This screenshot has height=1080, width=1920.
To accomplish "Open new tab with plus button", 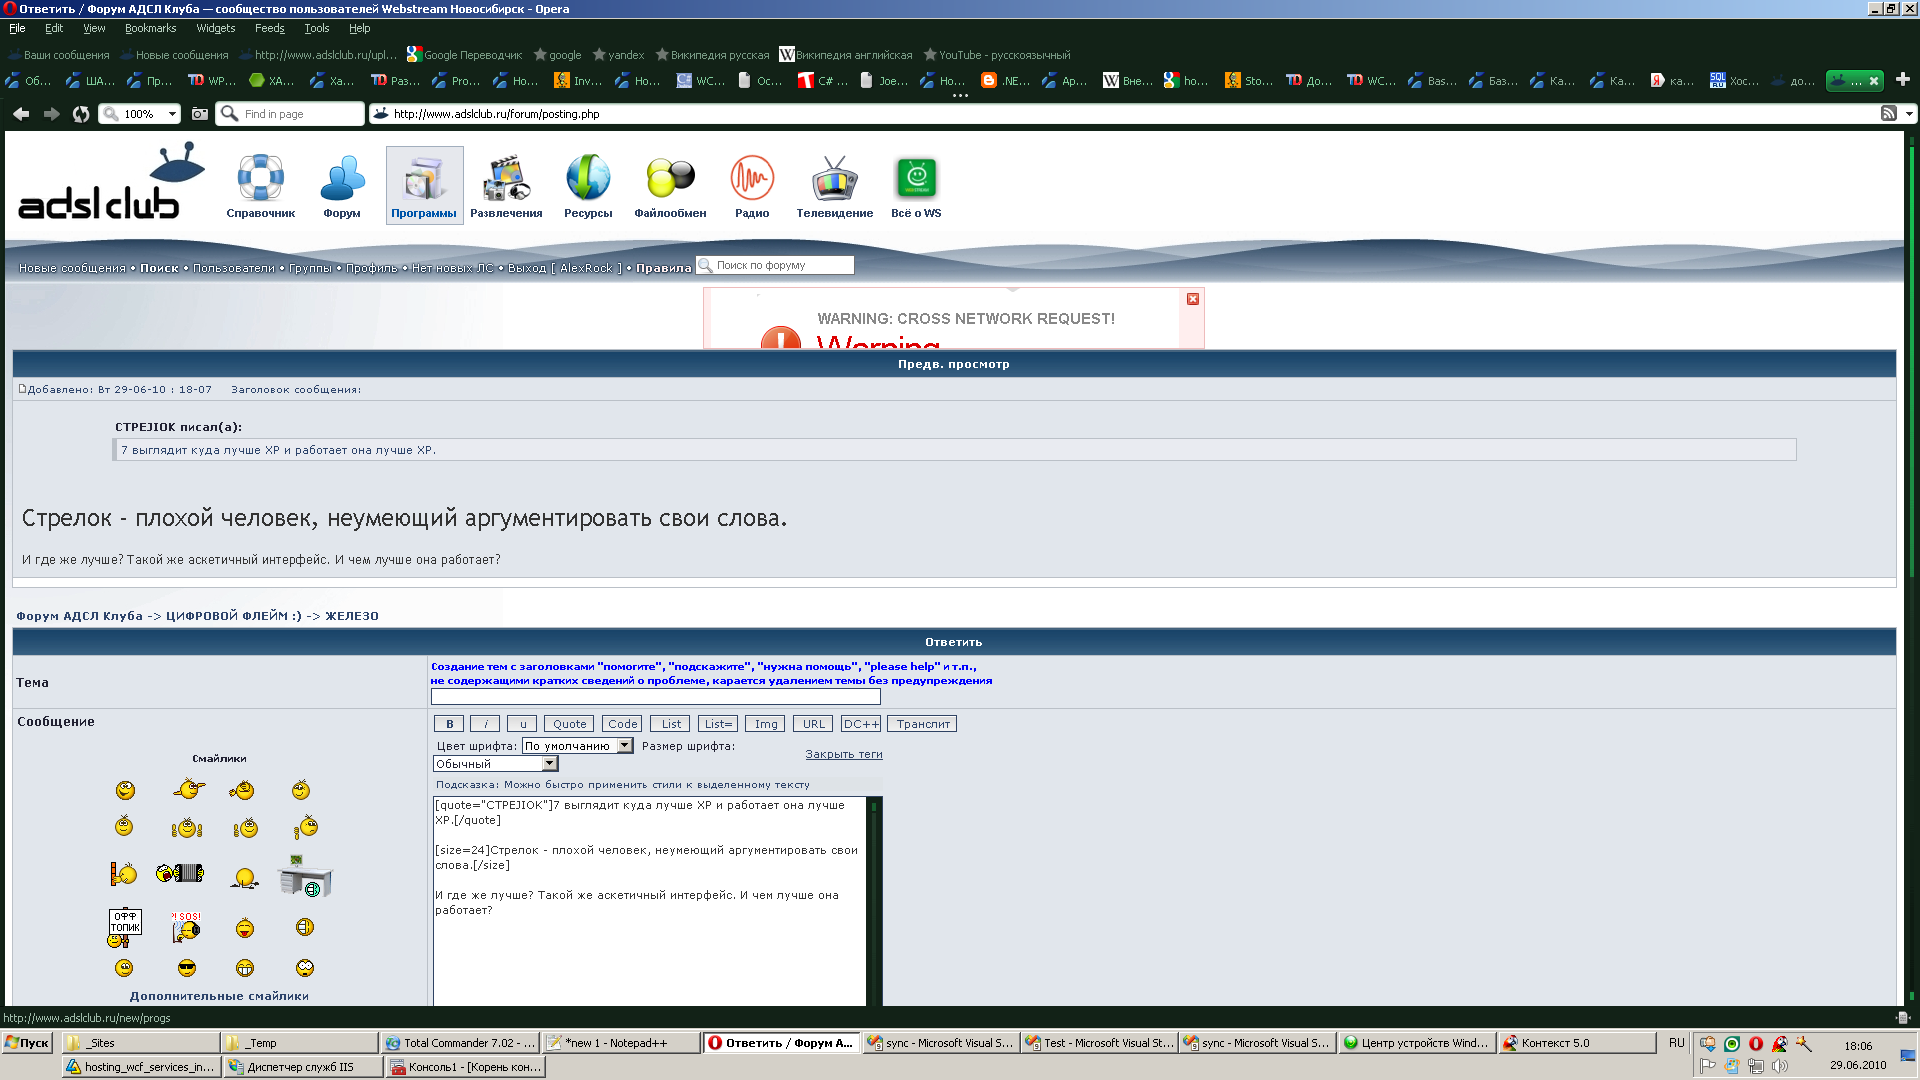I will point(1903,79).
